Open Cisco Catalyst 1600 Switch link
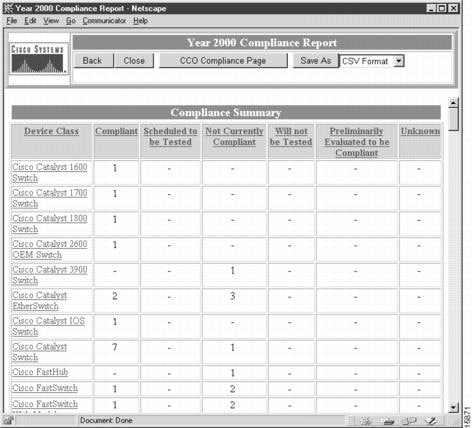 tap(50, 172)
